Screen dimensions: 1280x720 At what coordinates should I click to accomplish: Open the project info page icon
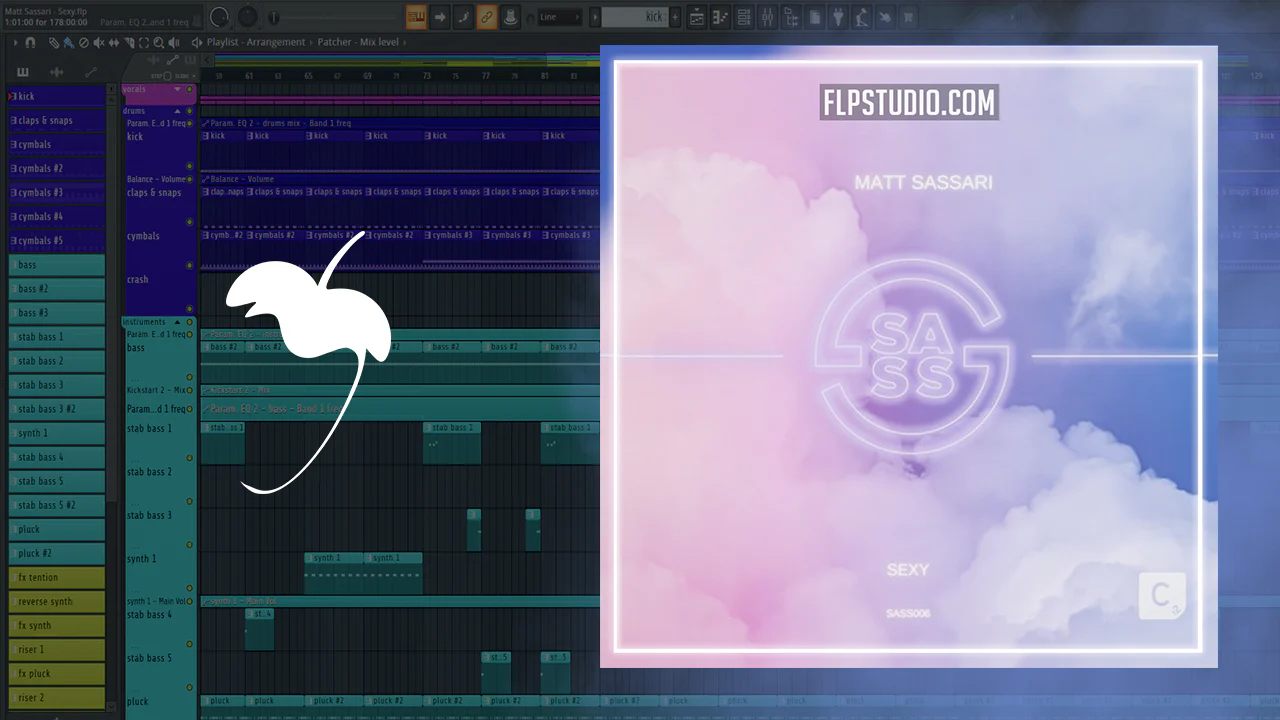[x=815, y=17]
